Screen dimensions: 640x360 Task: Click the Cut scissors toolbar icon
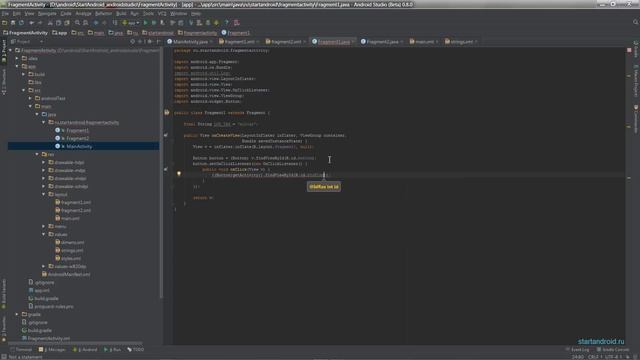[50, 23]
